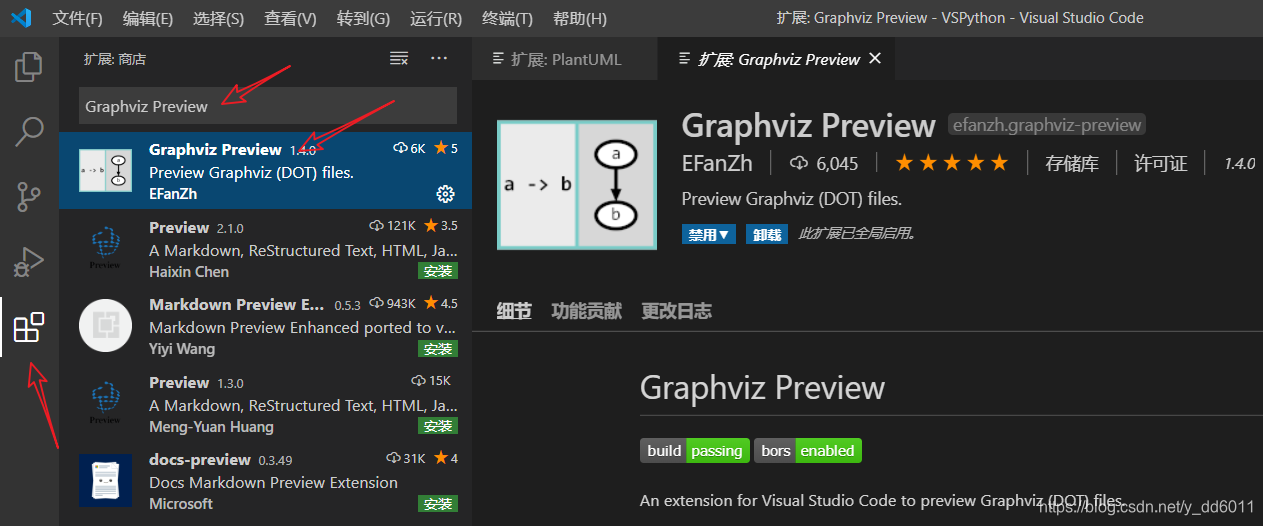Open the Graphviz Preview manage gear icon

coord(446,193)
